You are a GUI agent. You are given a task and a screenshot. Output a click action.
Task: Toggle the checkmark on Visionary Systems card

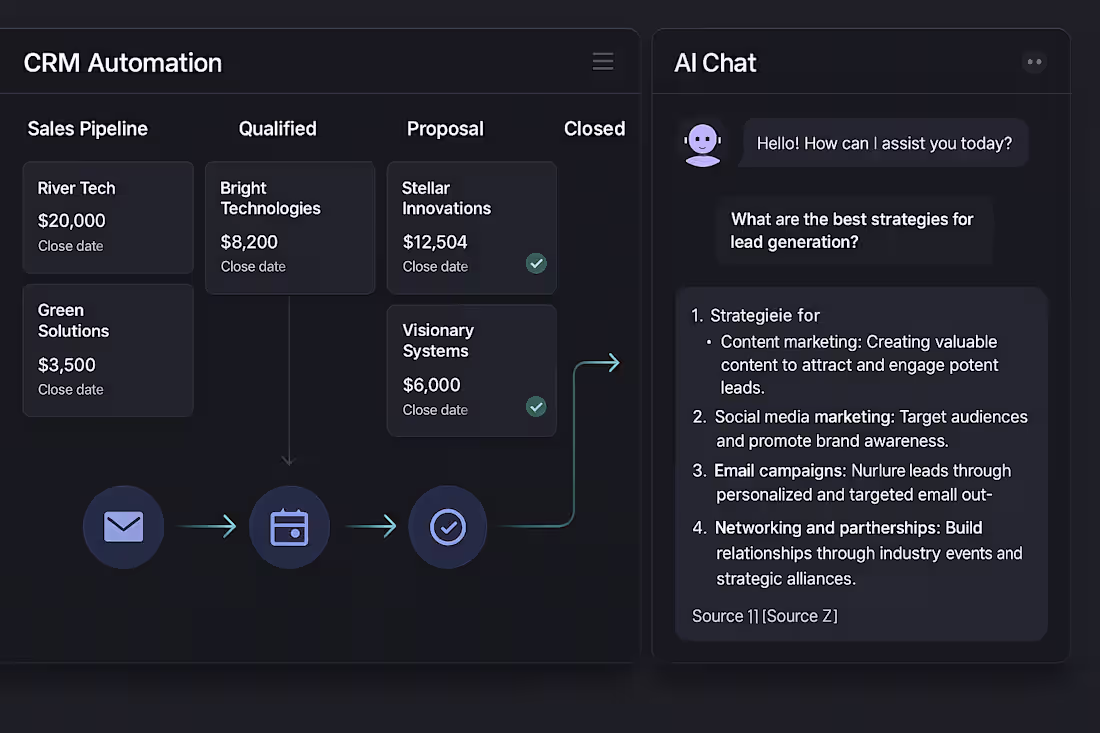pos(536,406)
